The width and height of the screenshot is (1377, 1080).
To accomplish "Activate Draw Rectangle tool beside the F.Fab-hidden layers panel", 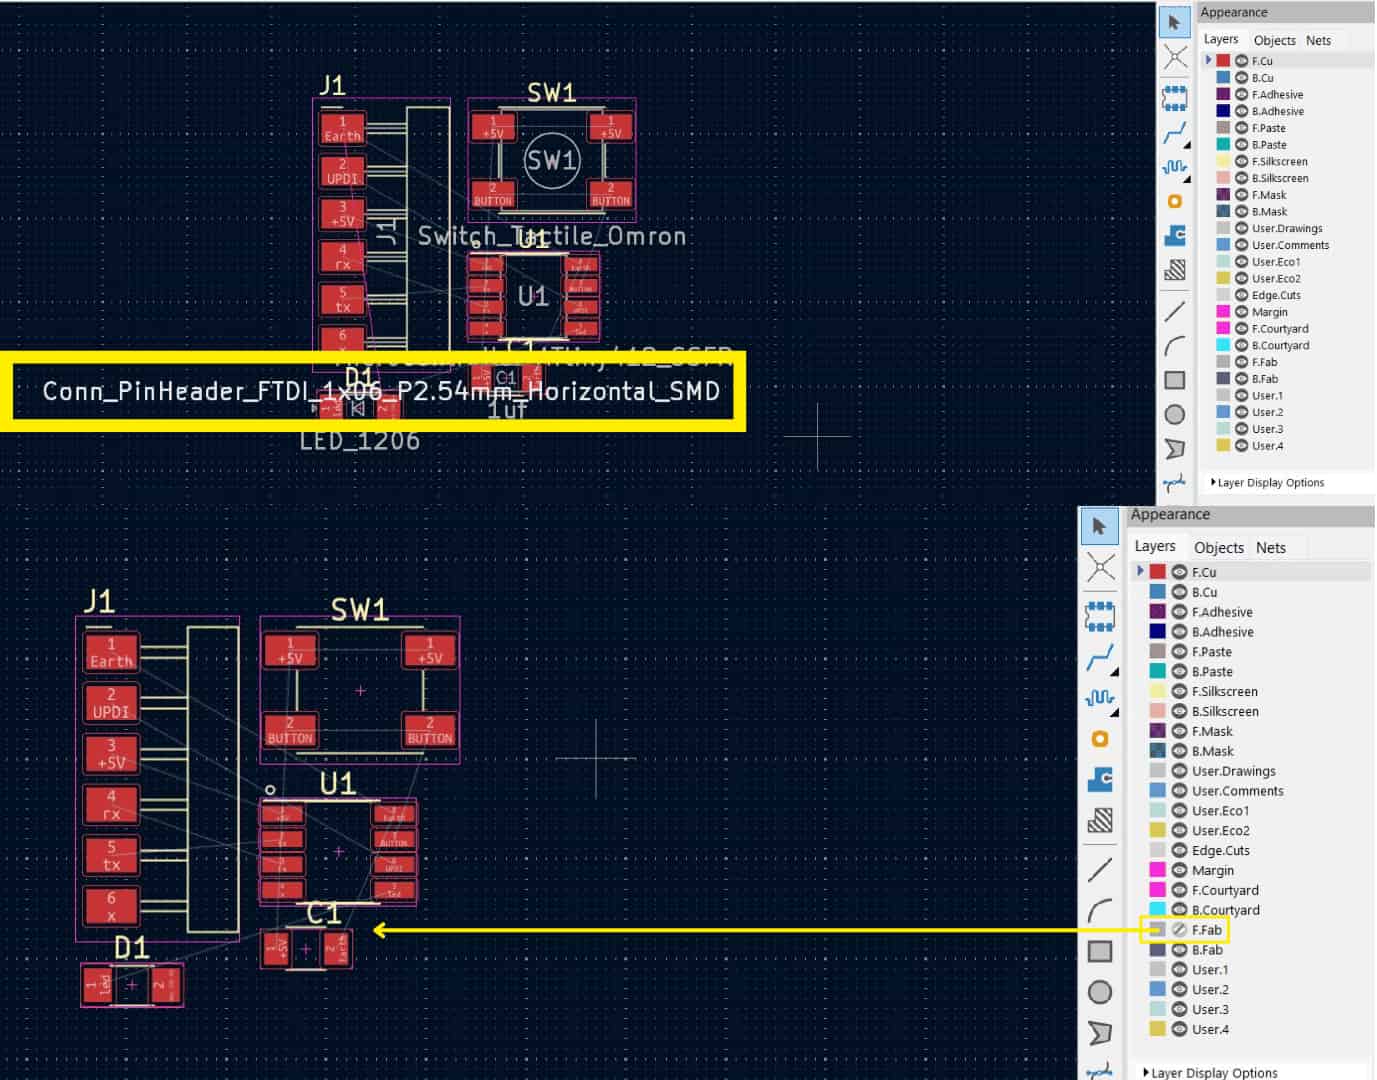I will point(1099,951).
